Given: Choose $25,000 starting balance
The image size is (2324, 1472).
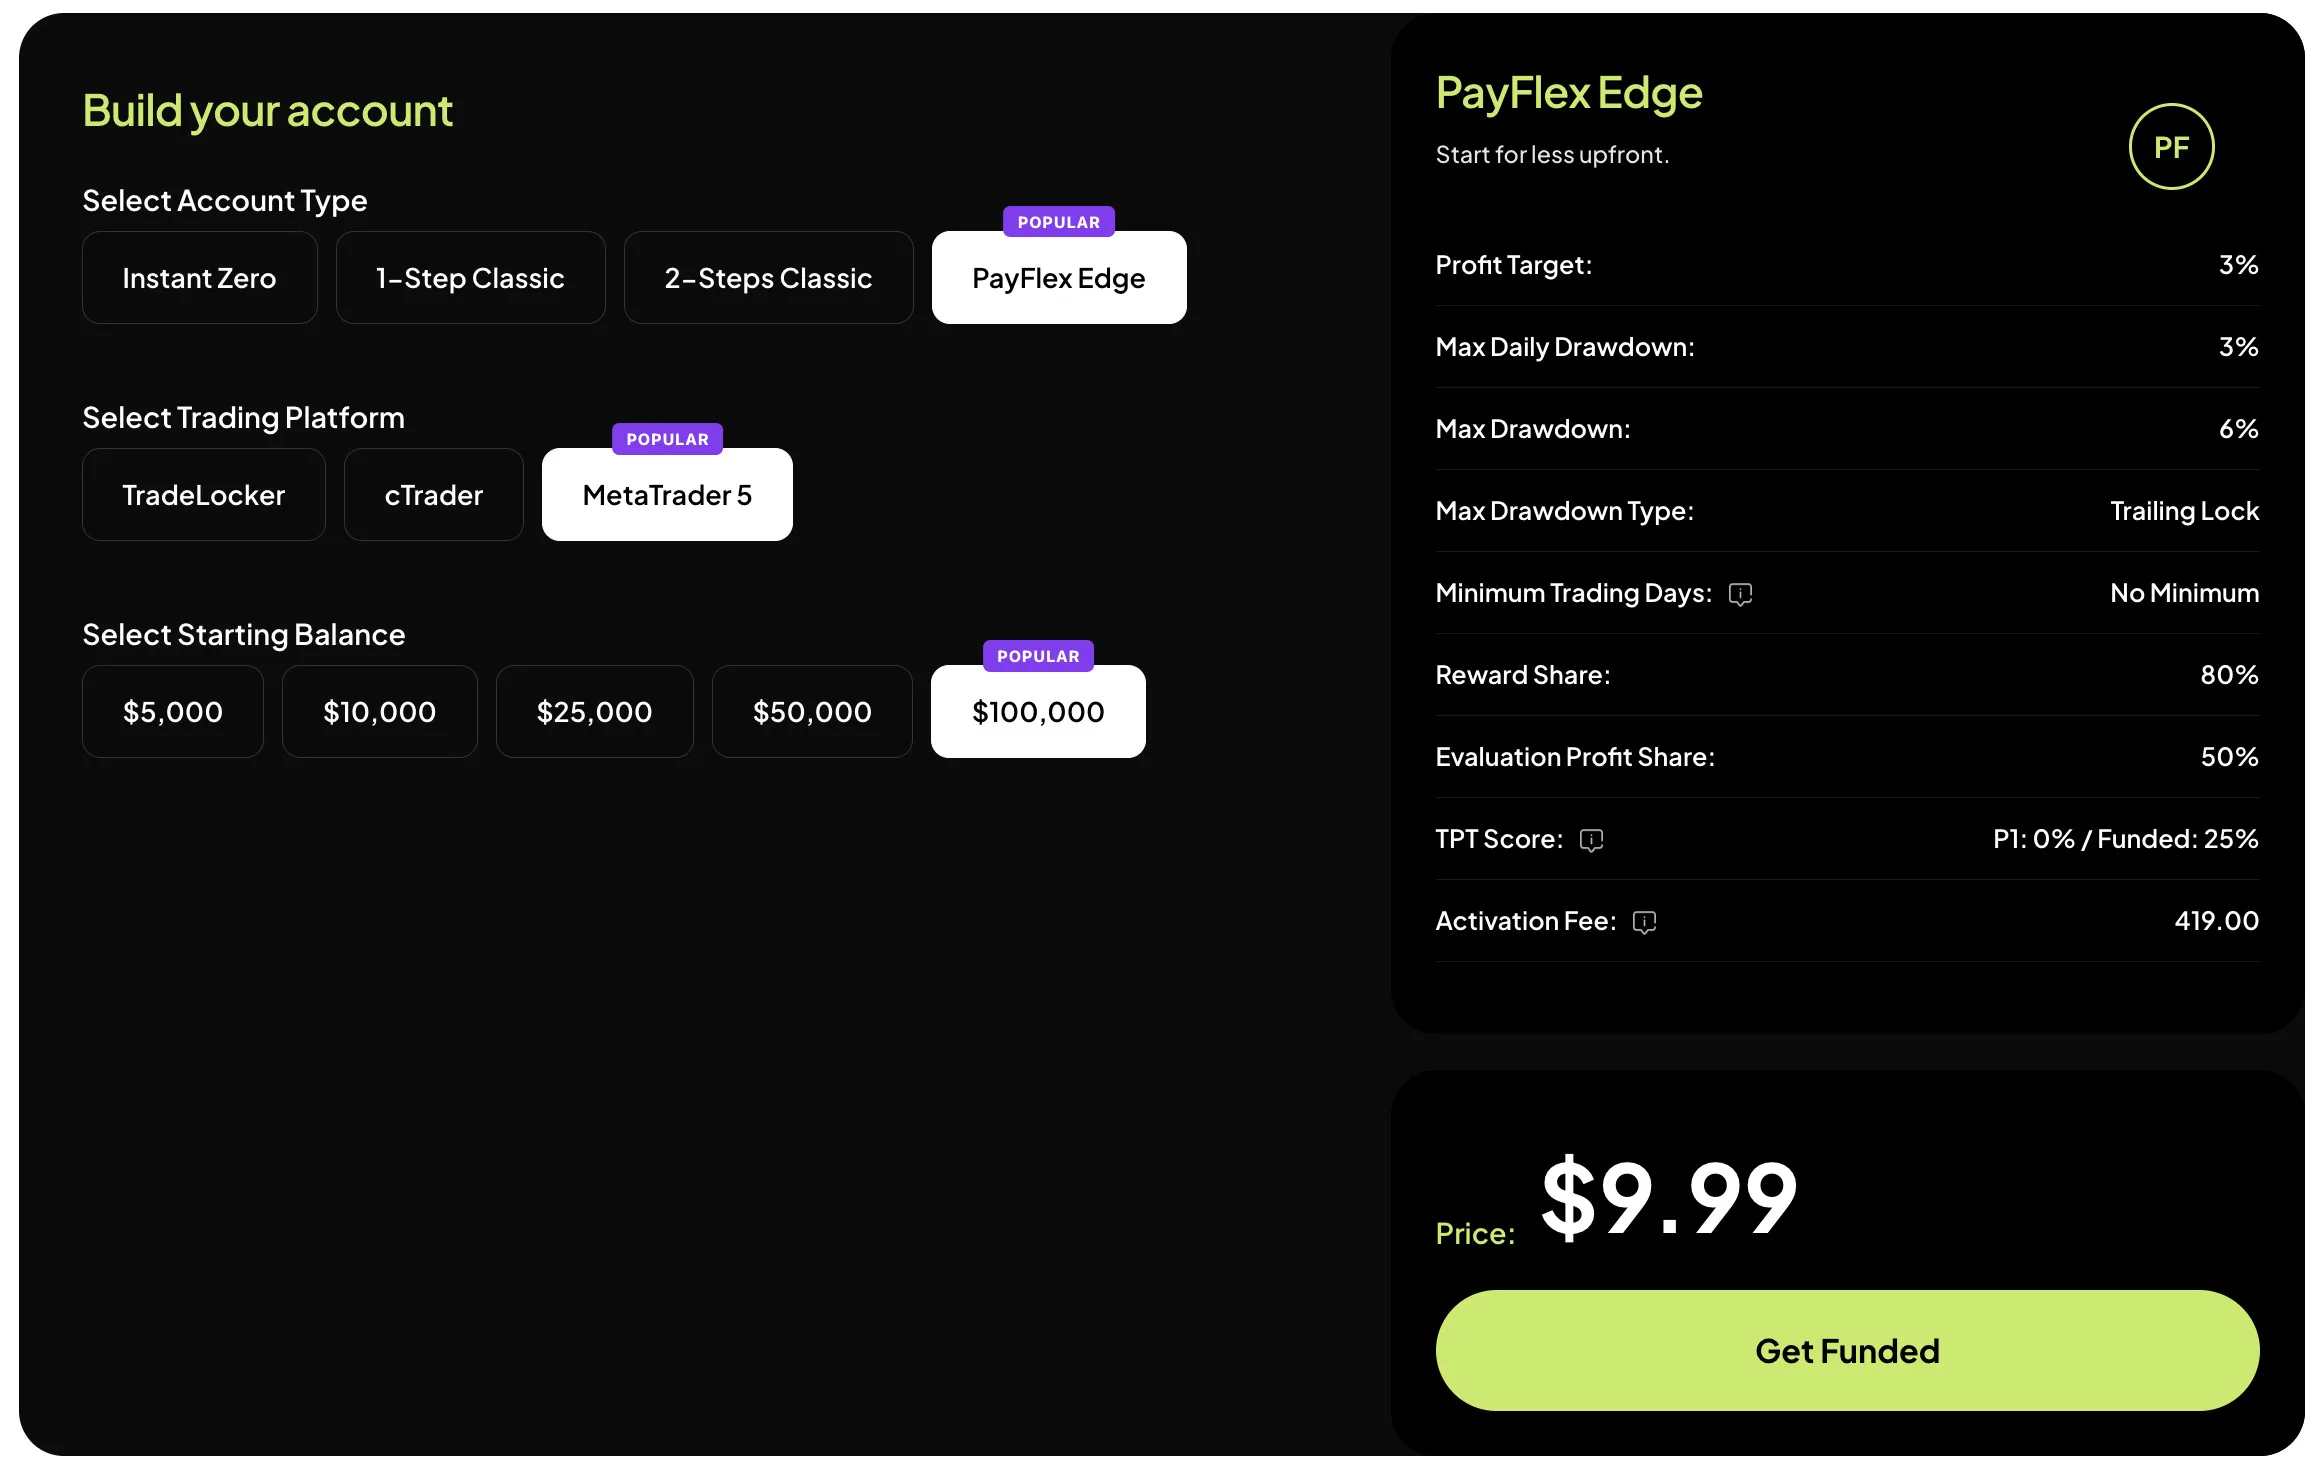Looking at the screenshot, I should click(x=595, y=712).
